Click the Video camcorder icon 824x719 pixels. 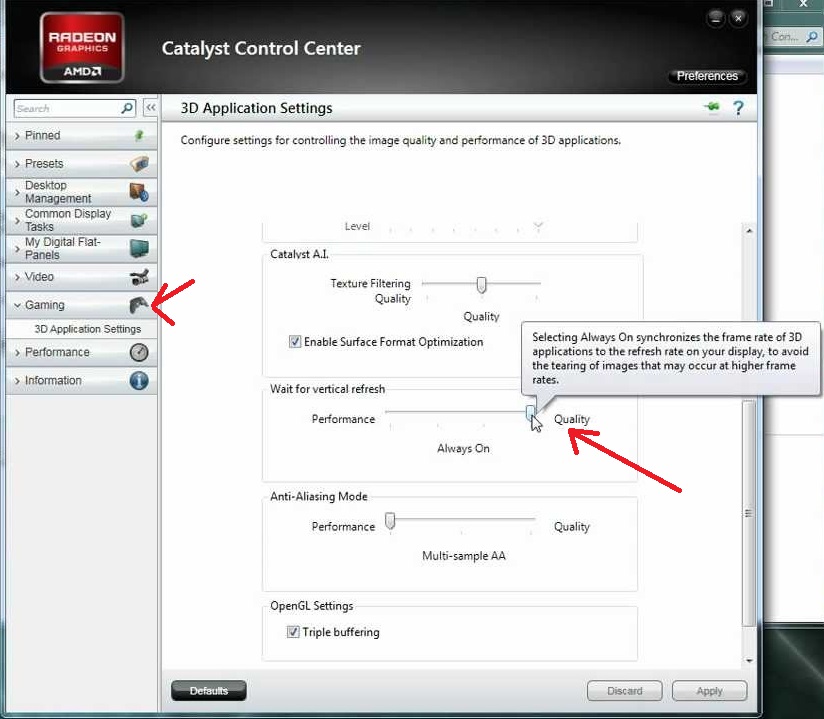point(139,277)
